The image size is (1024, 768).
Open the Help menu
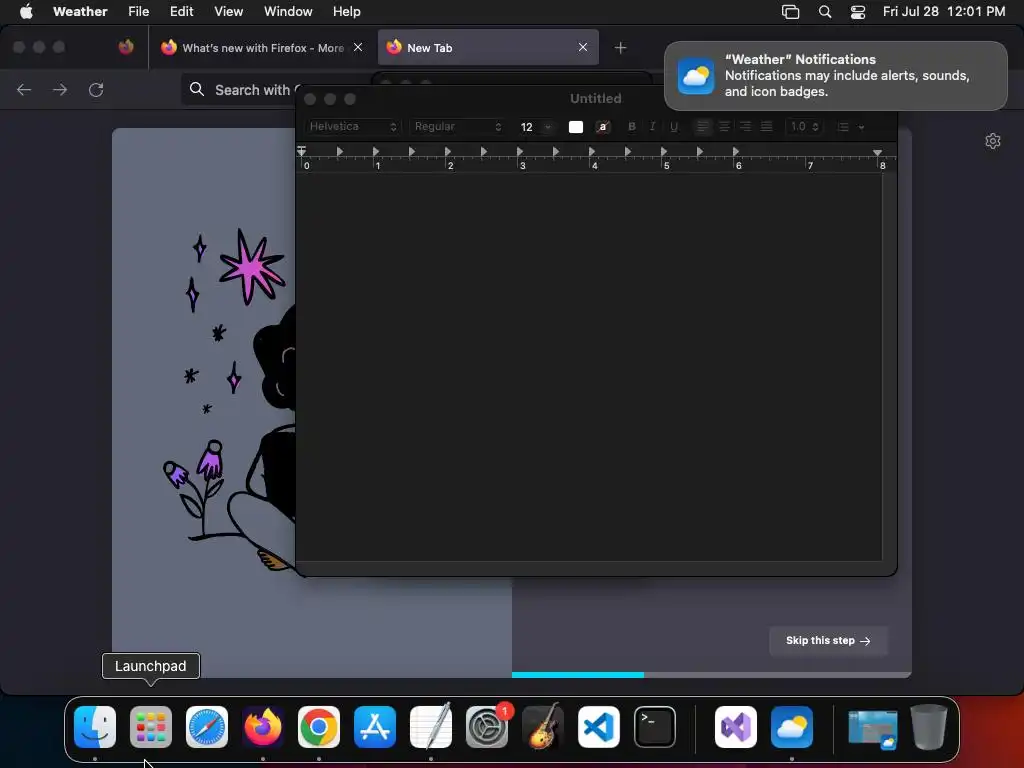click(346, 12)
